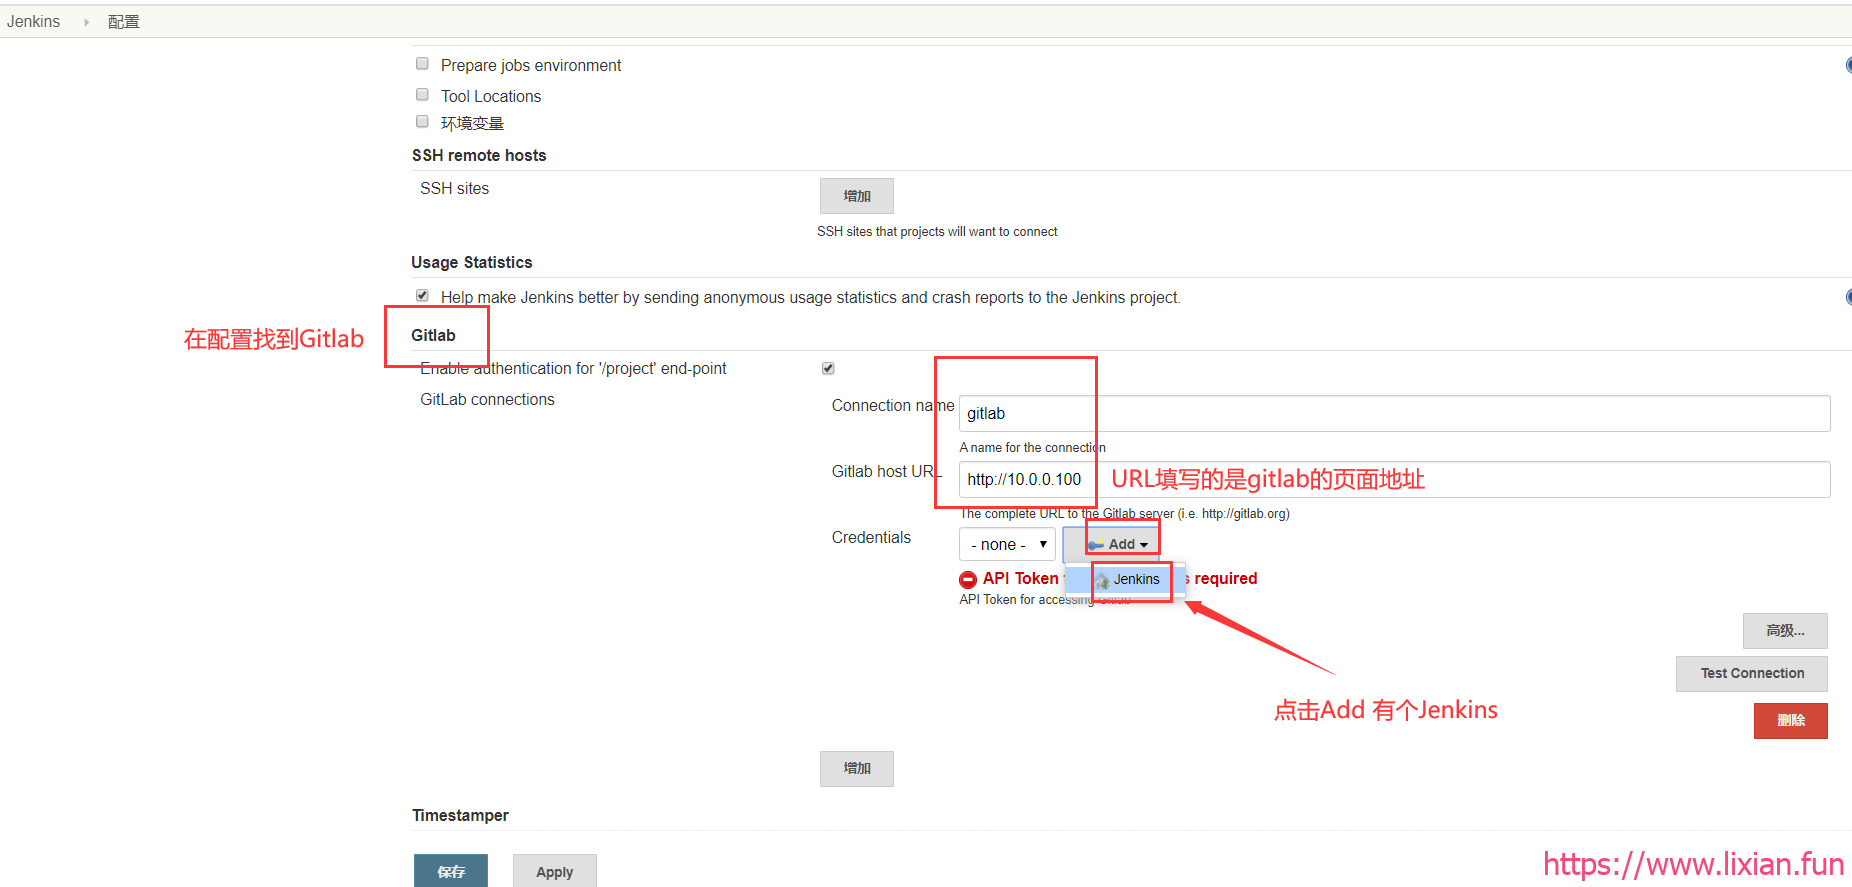
Task: Enable the Prepare jobs environment checkbox
Action: coord(422,64)
